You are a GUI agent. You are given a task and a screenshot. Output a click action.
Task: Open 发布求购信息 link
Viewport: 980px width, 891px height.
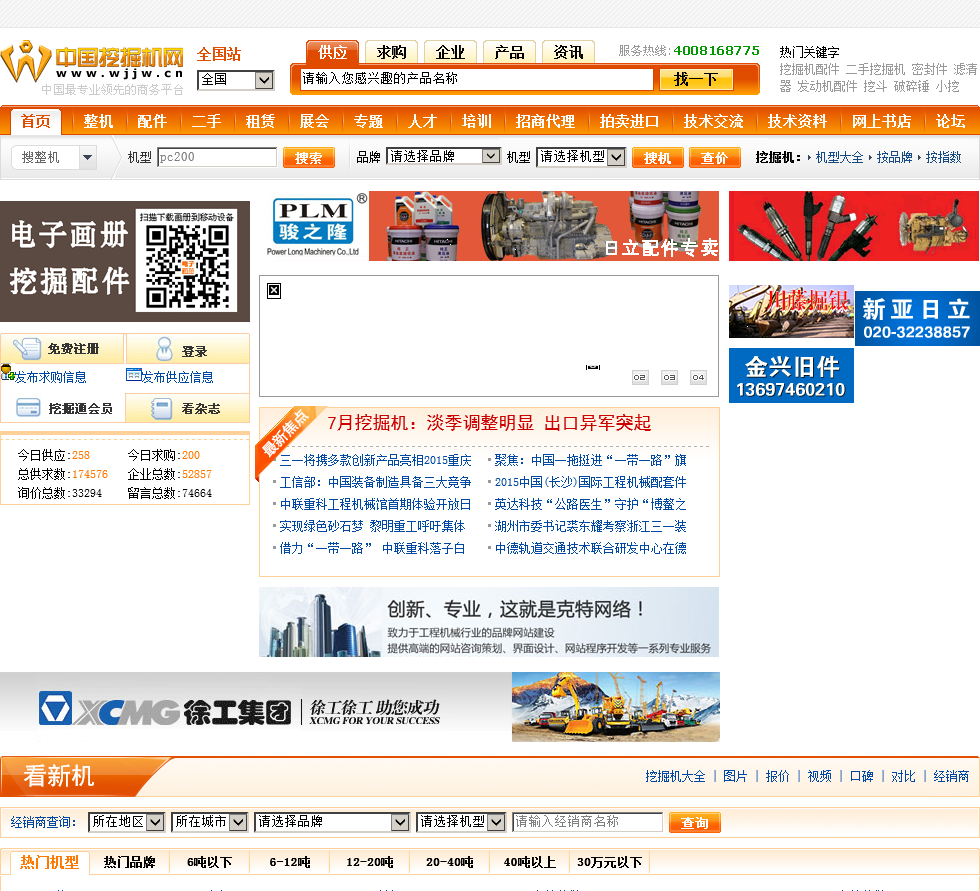[x=51, y=377]
